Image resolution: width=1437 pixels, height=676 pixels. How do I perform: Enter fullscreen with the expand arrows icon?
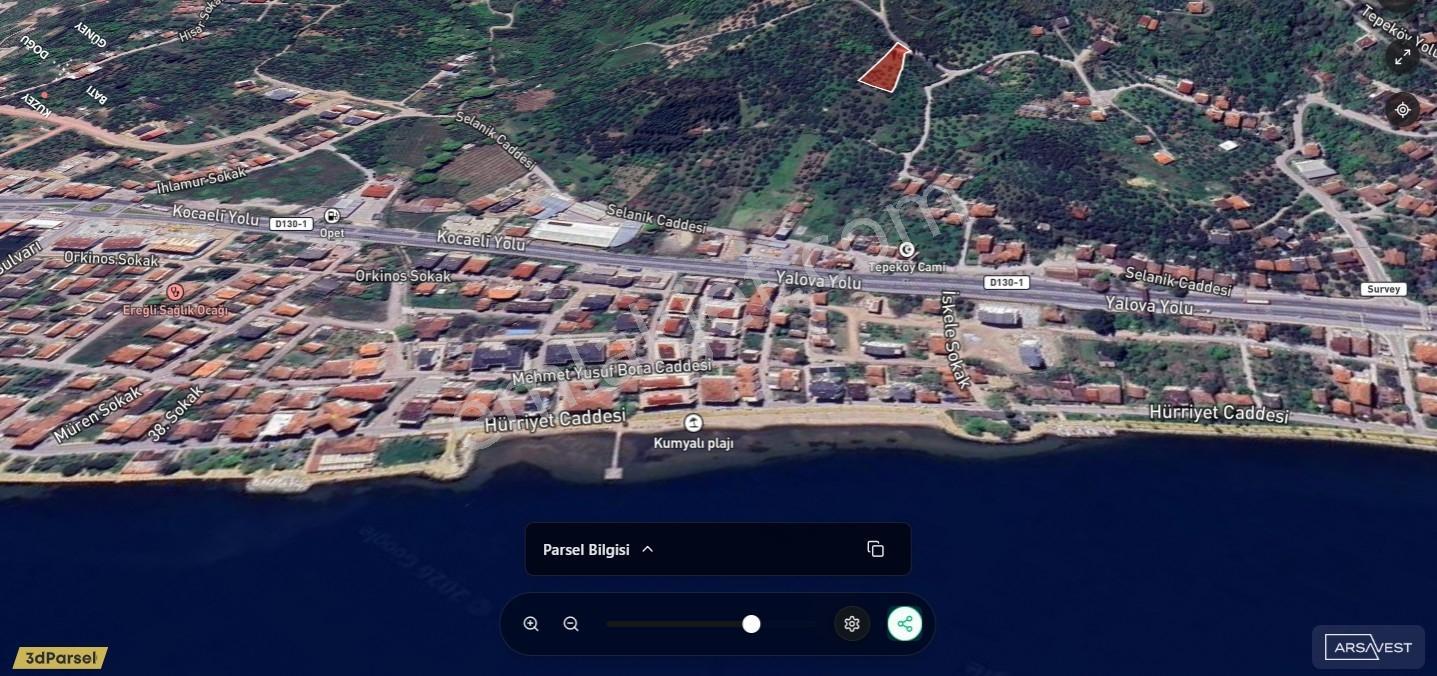click(x=1403, y=58)
